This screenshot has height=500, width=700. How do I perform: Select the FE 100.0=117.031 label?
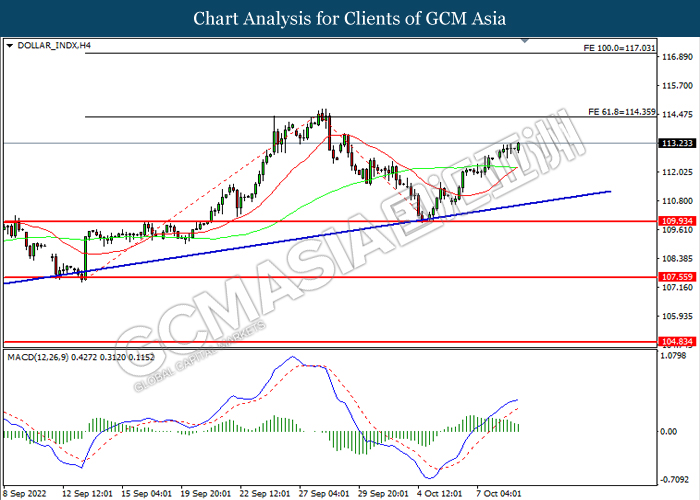[x=620, y=48]
